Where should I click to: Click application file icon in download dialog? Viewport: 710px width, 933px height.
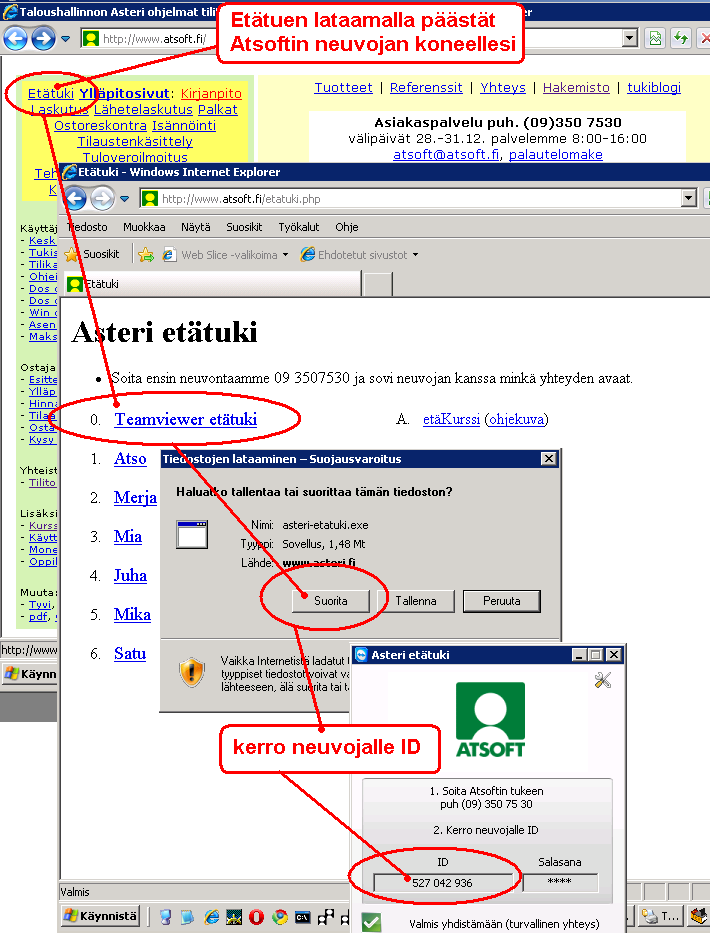tap(192, 534)
